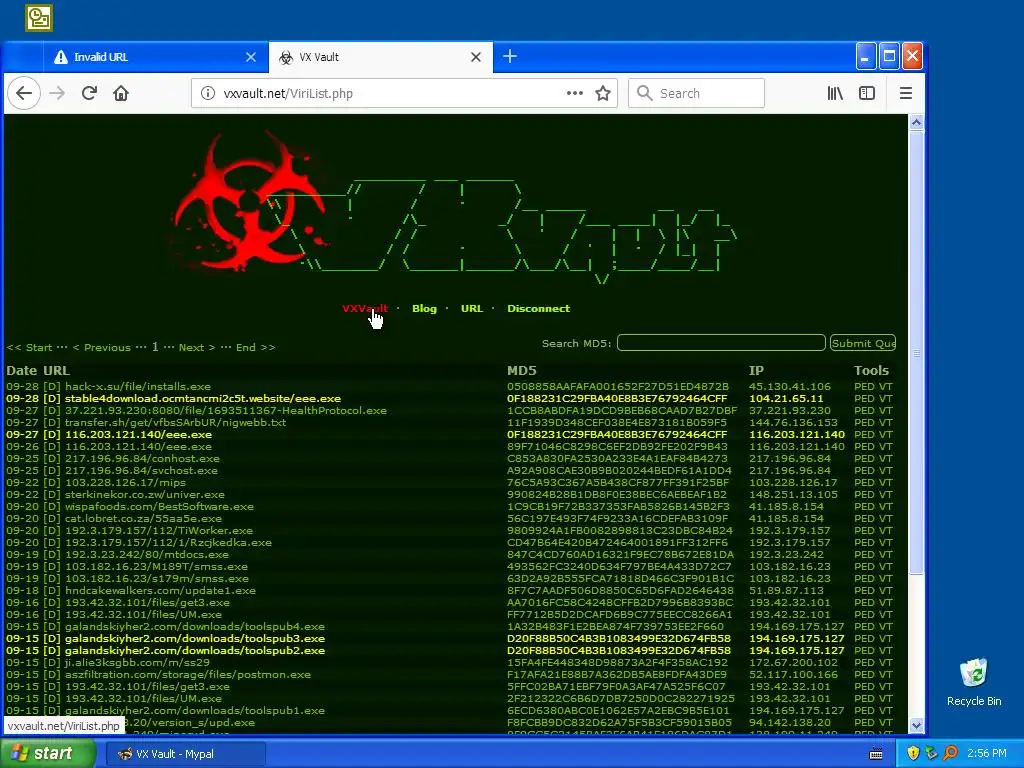
Task: Go to Start pagination link
Action: pyautogui.click(x=29, y=347)
